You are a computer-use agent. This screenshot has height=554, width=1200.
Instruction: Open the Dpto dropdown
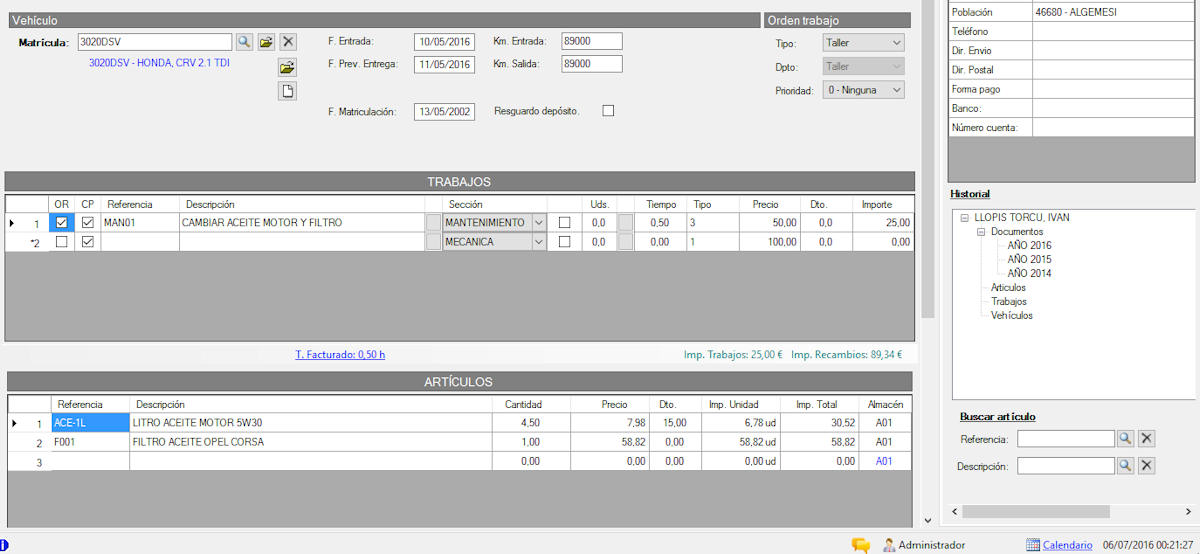click(x=863, y=66)
